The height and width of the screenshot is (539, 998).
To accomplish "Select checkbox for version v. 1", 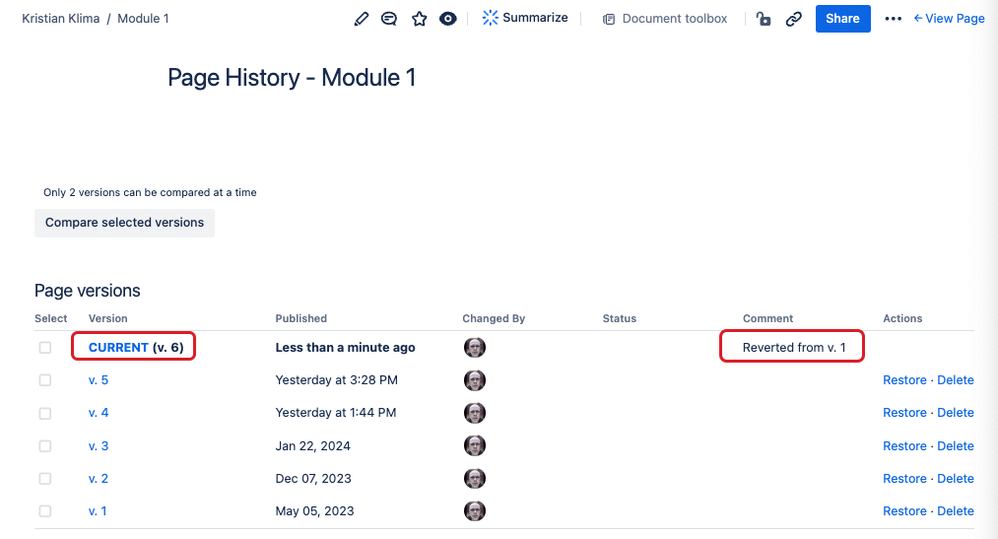I will tap(45, 511).
